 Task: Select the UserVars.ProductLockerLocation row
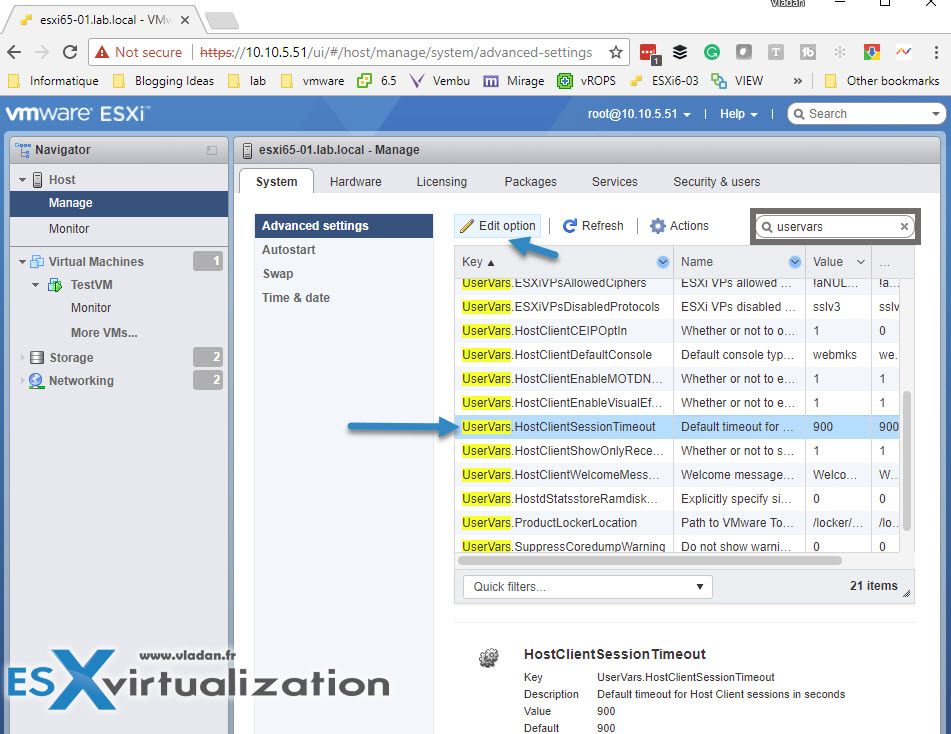pos(677,522)
